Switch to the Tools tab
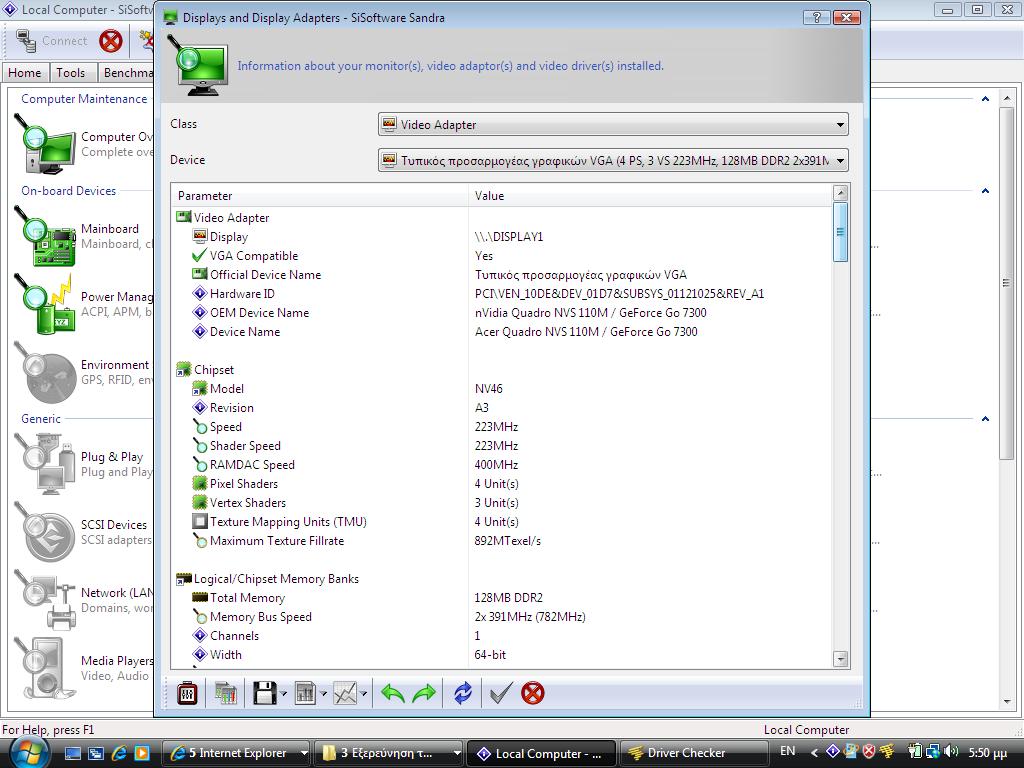 (71, 73)
